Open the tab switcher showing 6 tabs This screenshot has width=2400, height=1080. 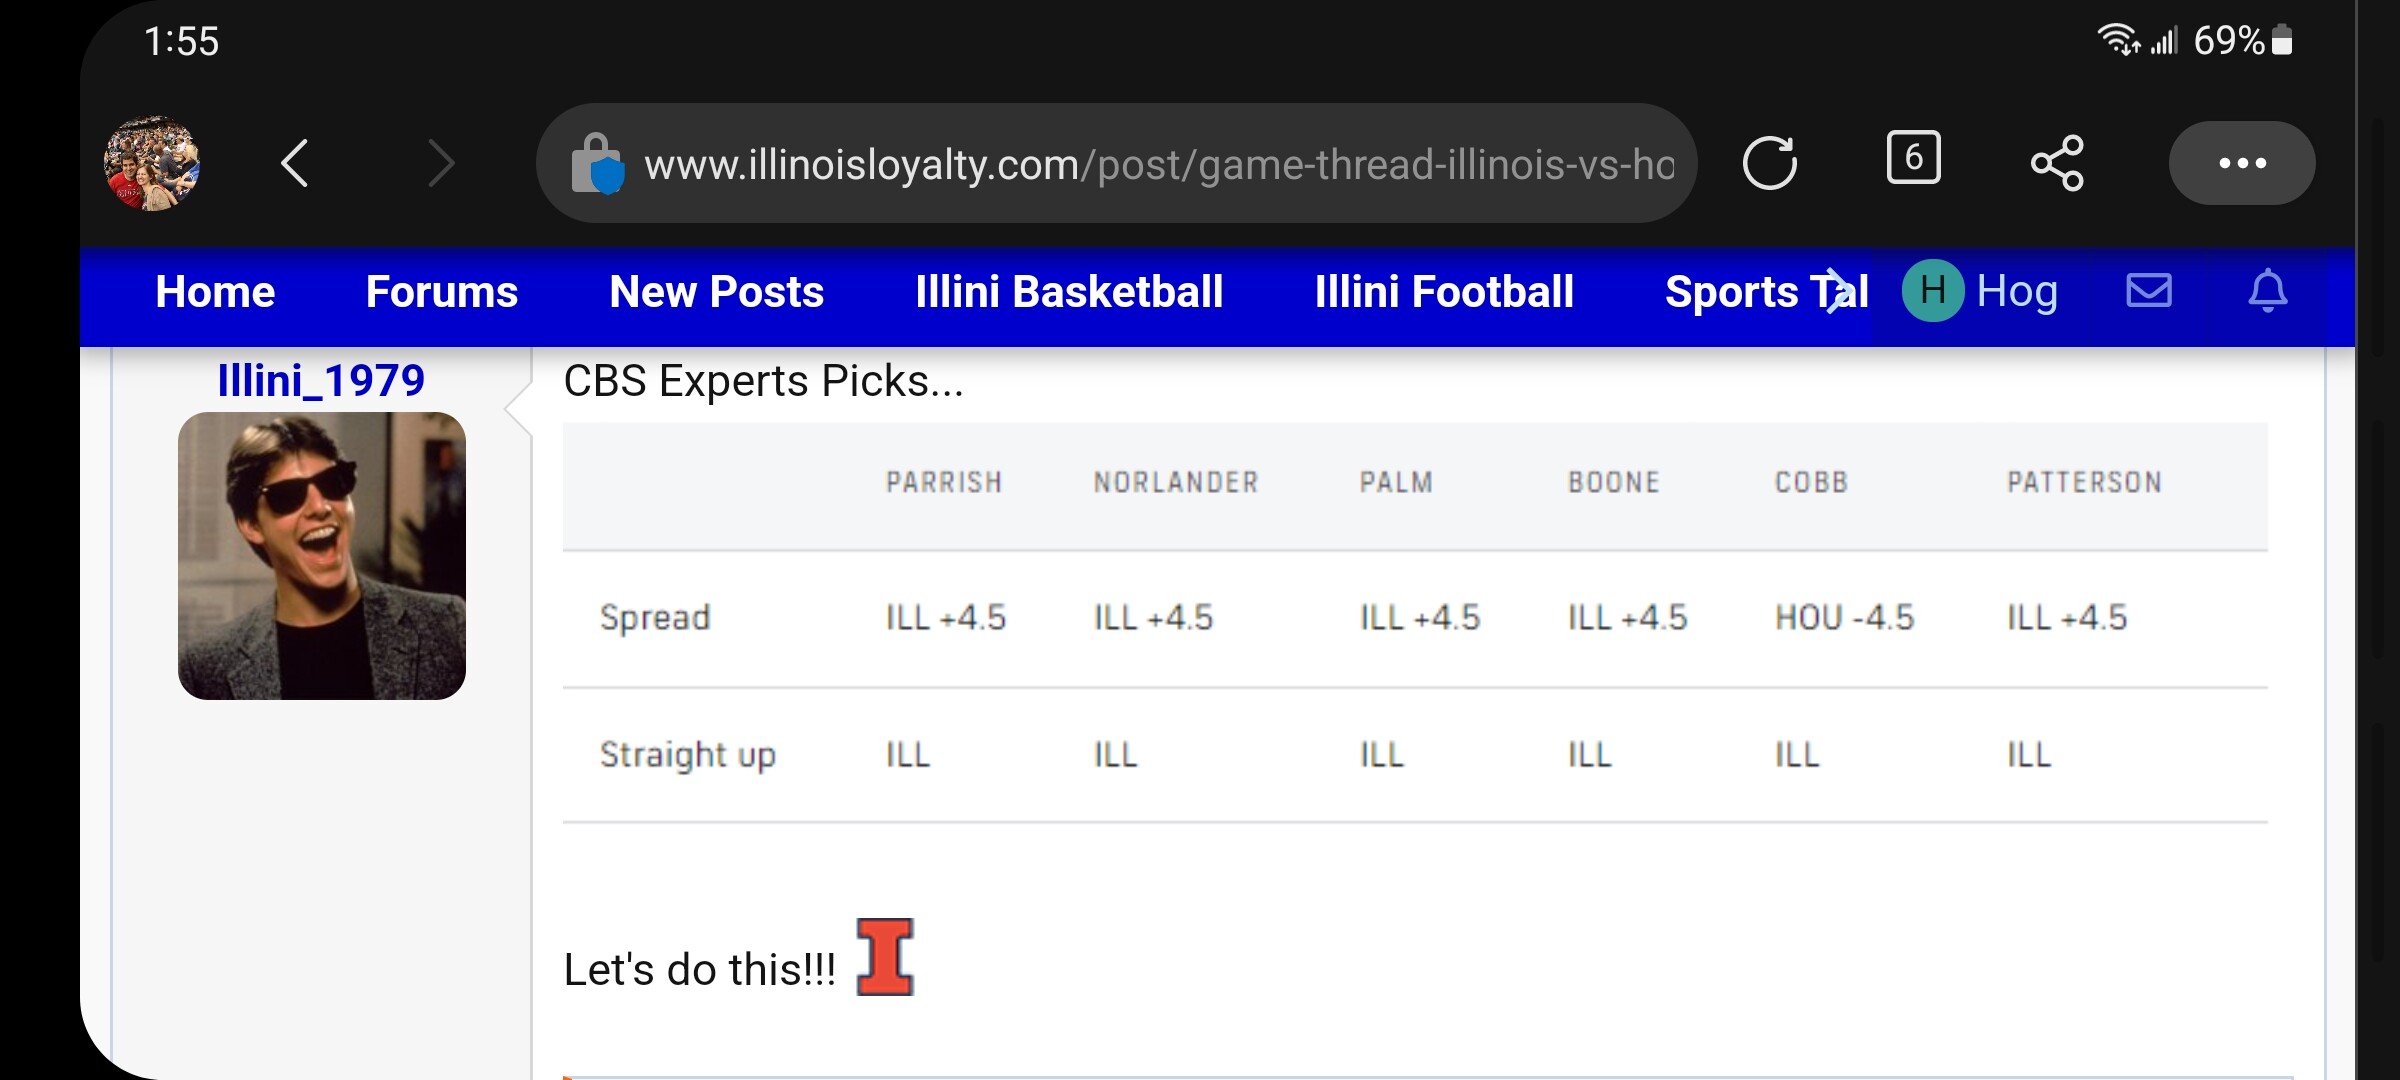click(x=1913, y=157)
